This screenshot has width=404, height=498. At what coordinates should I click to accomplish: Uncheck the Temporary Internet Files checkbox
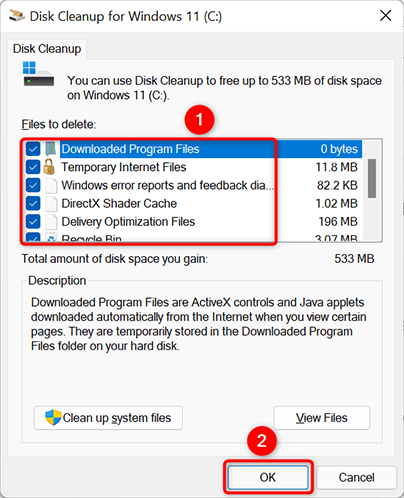tap(33, 167)
